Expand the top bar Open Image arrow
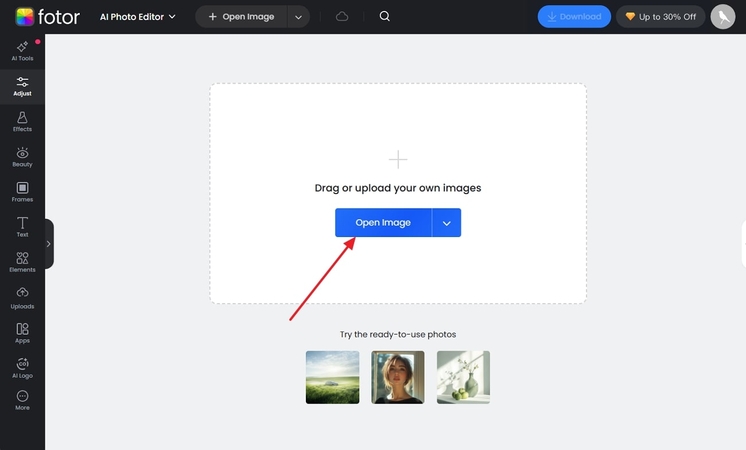Image resolution: width=746 pixels, height=450 pixels. [298, 17]
